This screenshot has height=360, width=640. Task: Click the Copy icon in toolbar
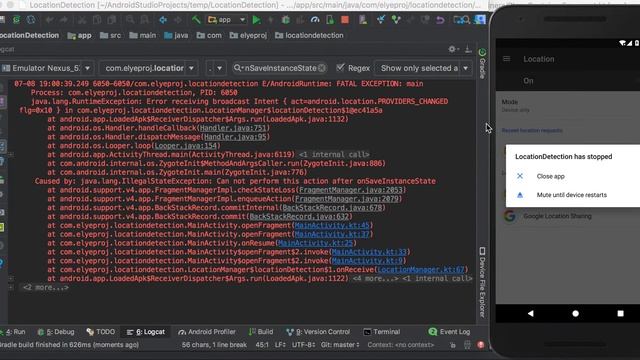tap(97, 20)
